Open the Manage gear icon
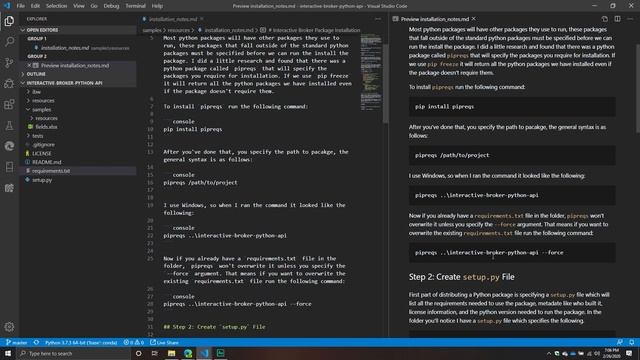Viewport: 640px width, 360px height. point(9,327)
